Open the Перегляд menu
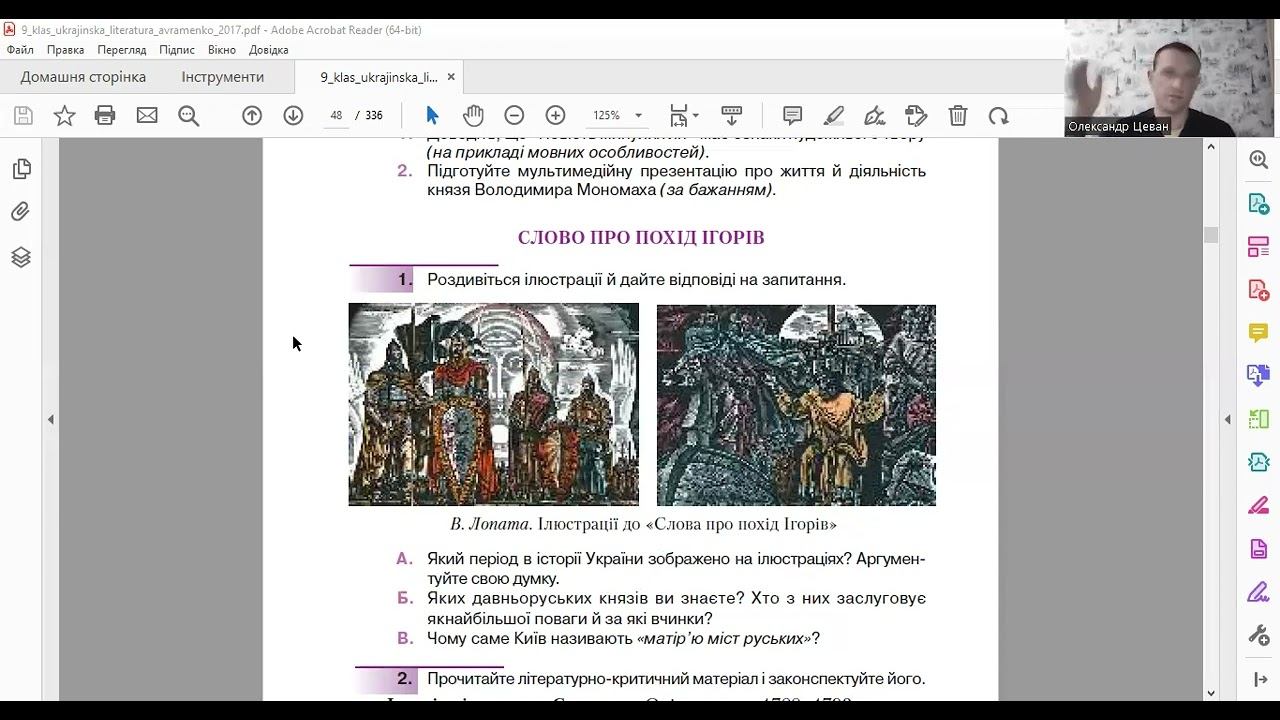 click(122, 50)
